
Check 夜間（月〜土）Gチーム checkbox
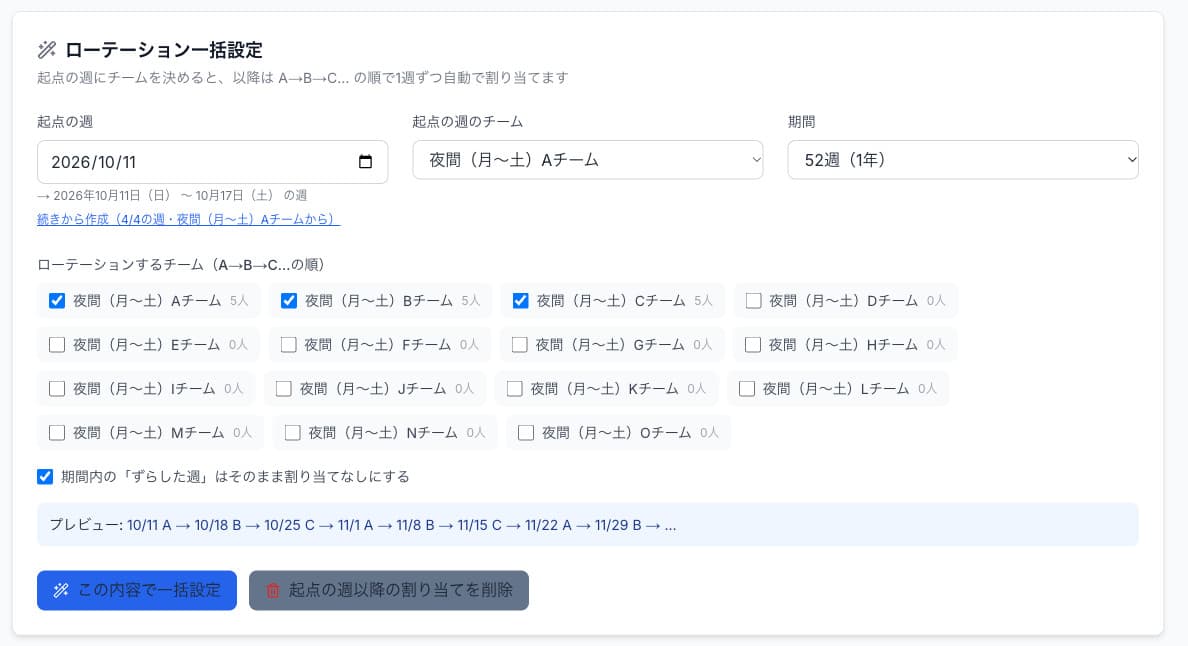[x=520, y=345]
